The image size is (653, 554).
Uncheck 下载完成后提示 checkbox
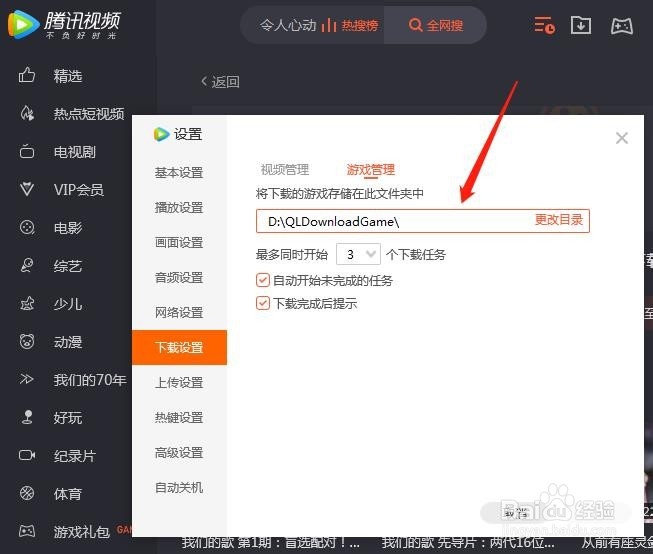click(263, 303)
